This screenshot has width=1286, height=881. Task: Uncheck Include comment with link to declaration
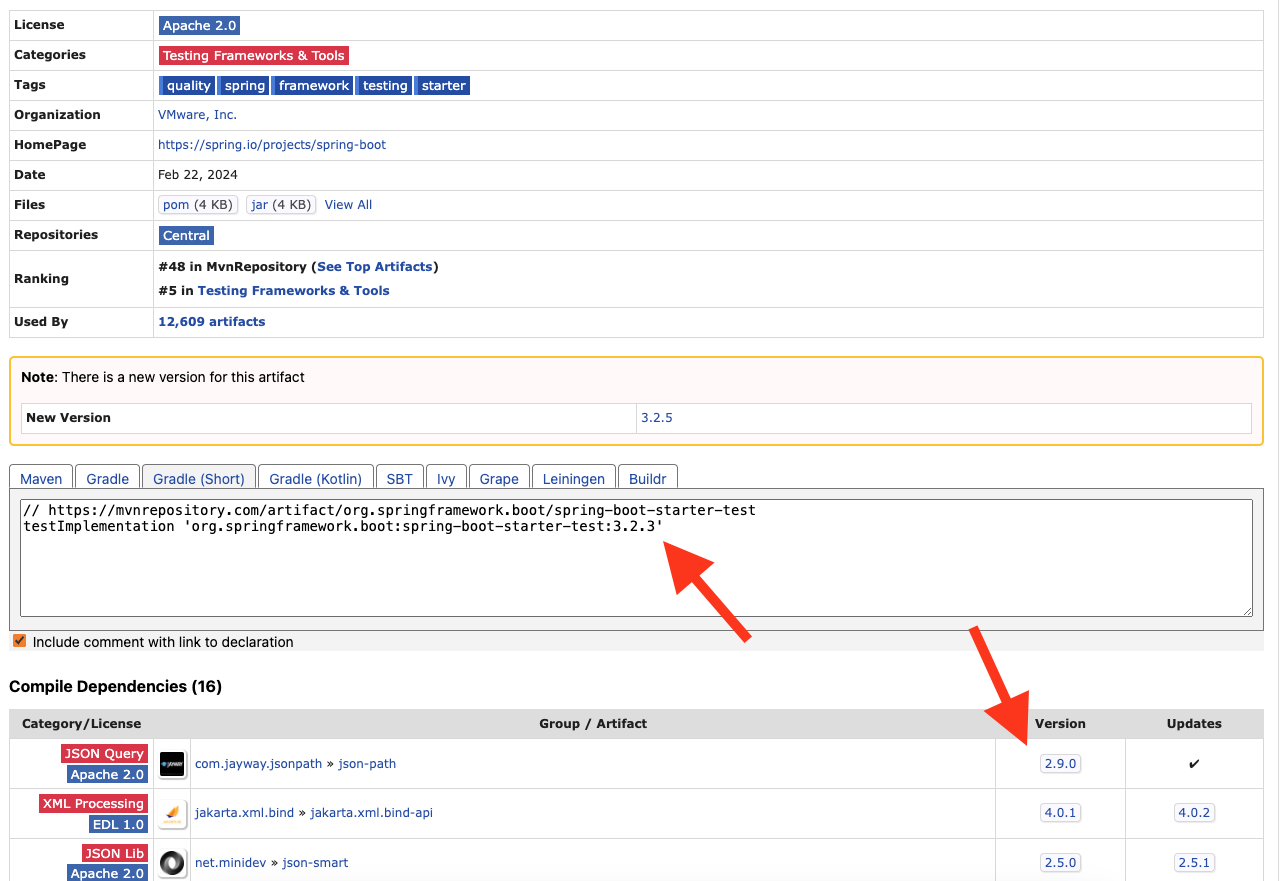click(x=19, y=641)
